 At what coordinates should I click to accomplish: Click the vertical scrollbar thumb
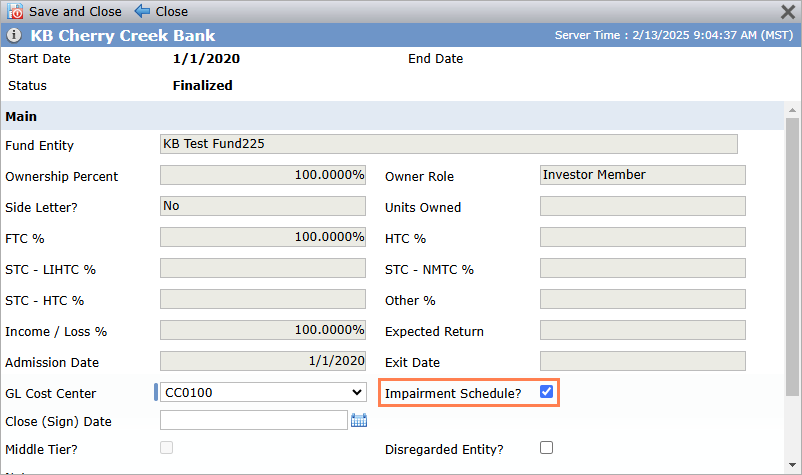[x=792, y=257]
